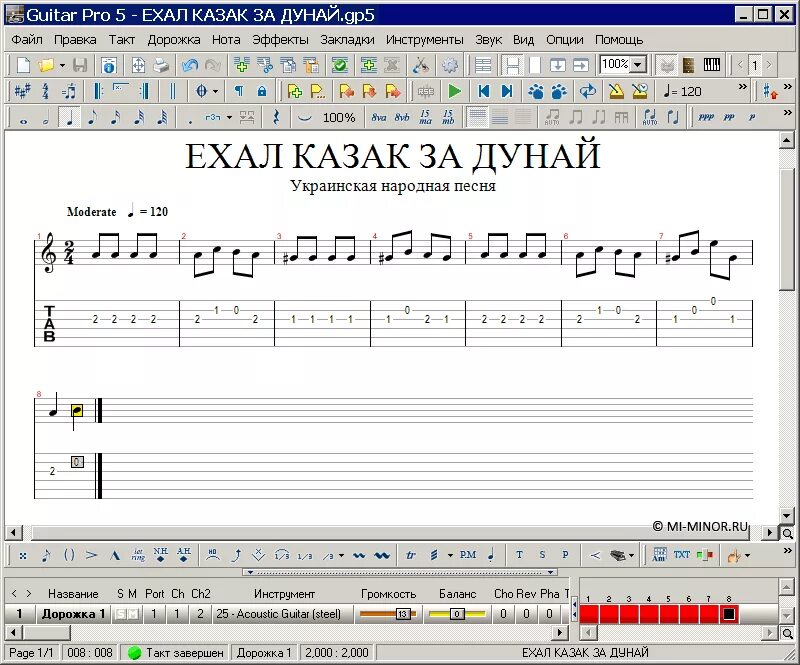Image resolution: width=800 pixels, height=665 pixels.
Task: Open the slide type dropdown arrow
Action: point(341,555)
